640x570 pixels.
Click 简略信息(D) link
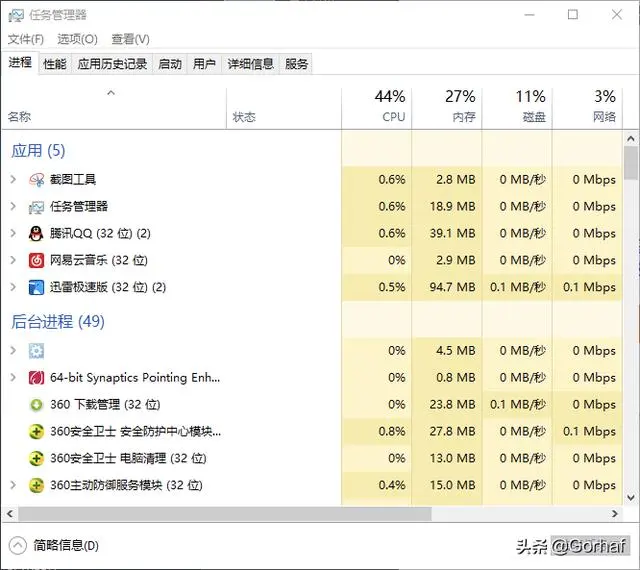(x=66, y=546)
